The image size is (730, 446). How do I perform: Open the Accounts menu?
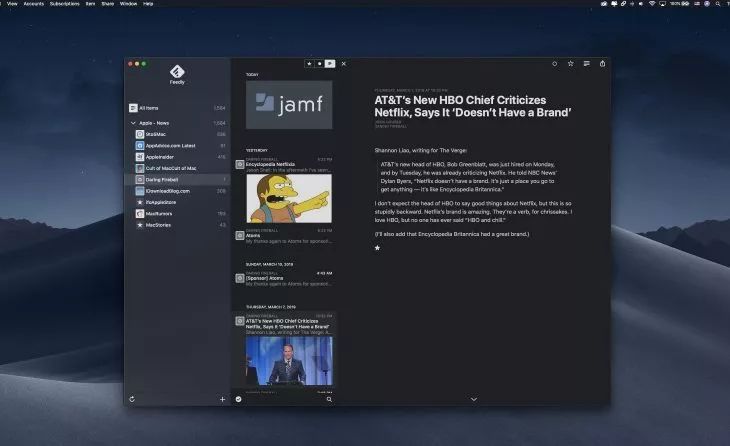click(34, 3)
